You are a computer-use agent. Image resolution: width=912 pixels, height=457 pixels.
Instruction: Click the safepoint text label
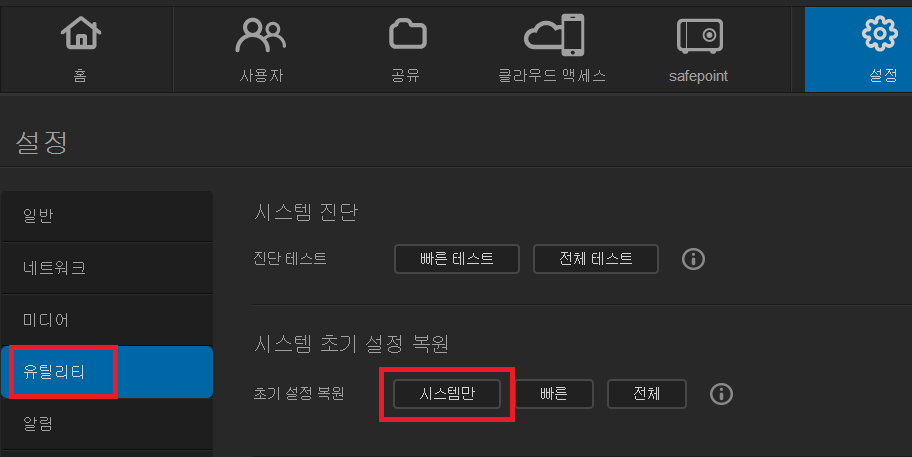tap(698, 76)
